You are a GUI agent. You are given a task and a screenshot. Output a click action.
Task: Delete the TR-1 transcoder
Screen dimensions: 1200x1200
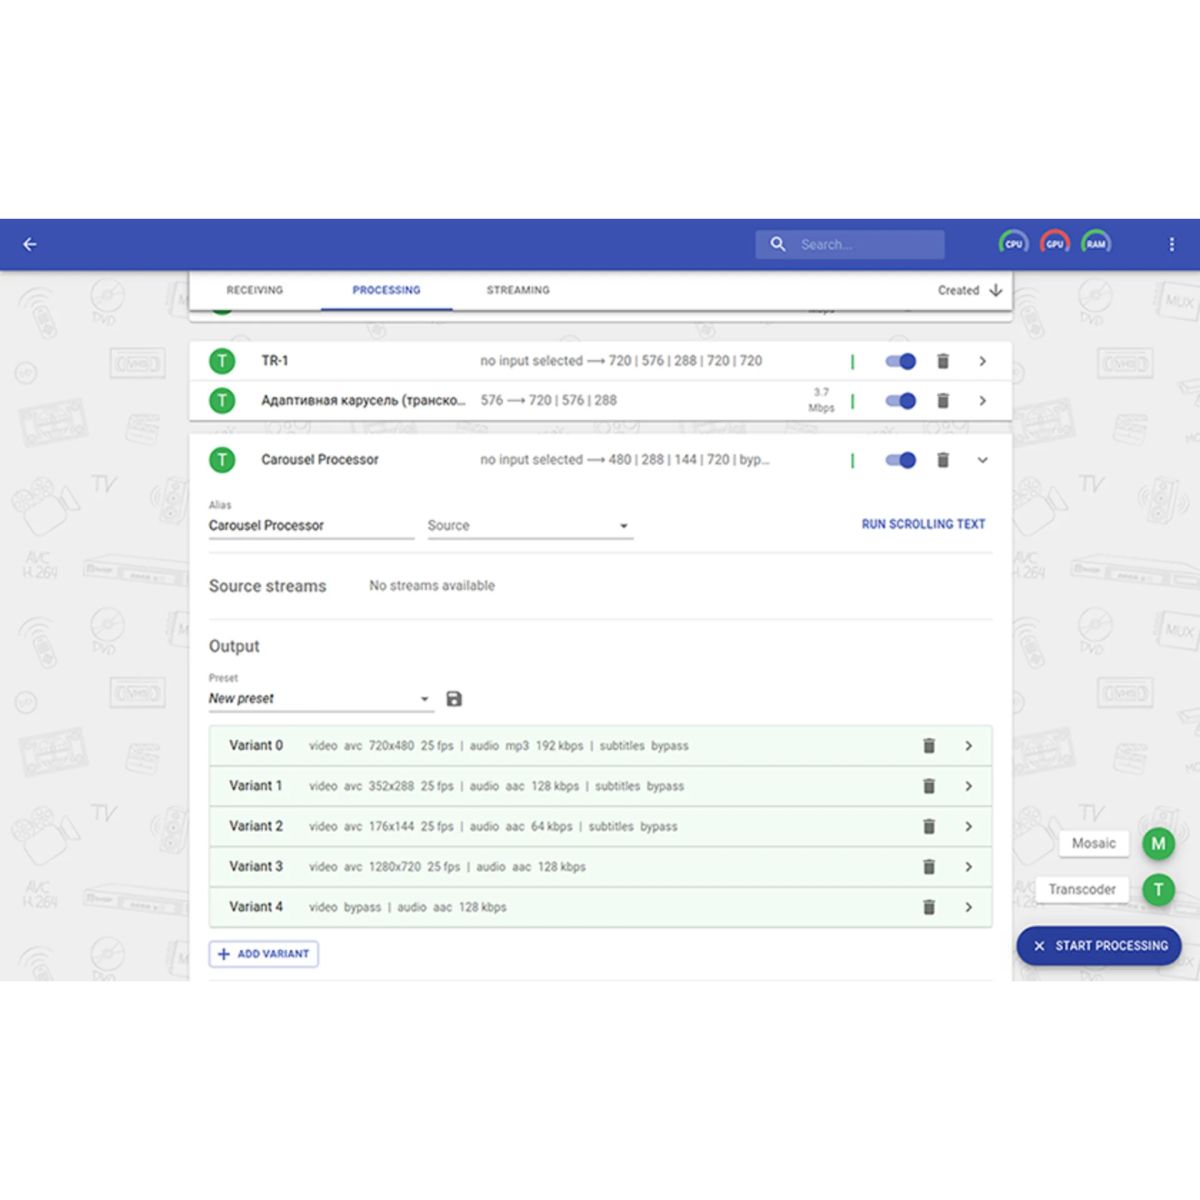[942, 361]
